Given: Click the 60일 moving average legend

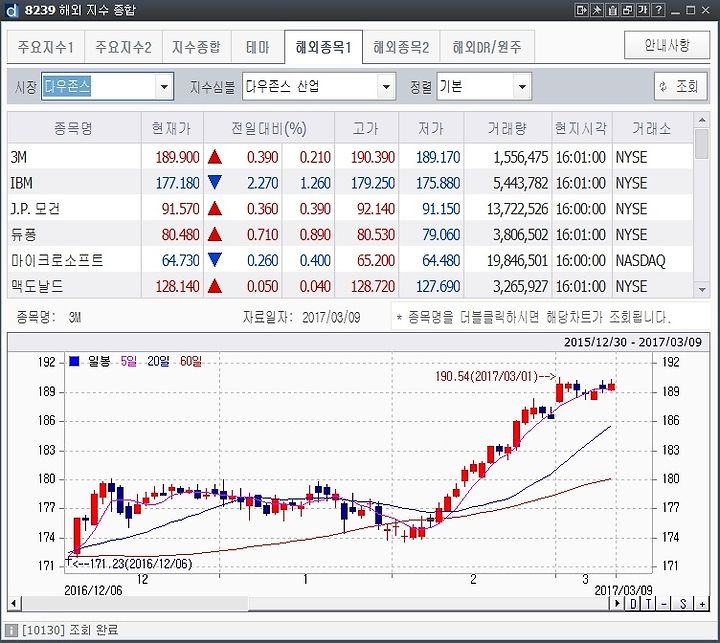Looking at the screenshot, I should tap(191, 361).
